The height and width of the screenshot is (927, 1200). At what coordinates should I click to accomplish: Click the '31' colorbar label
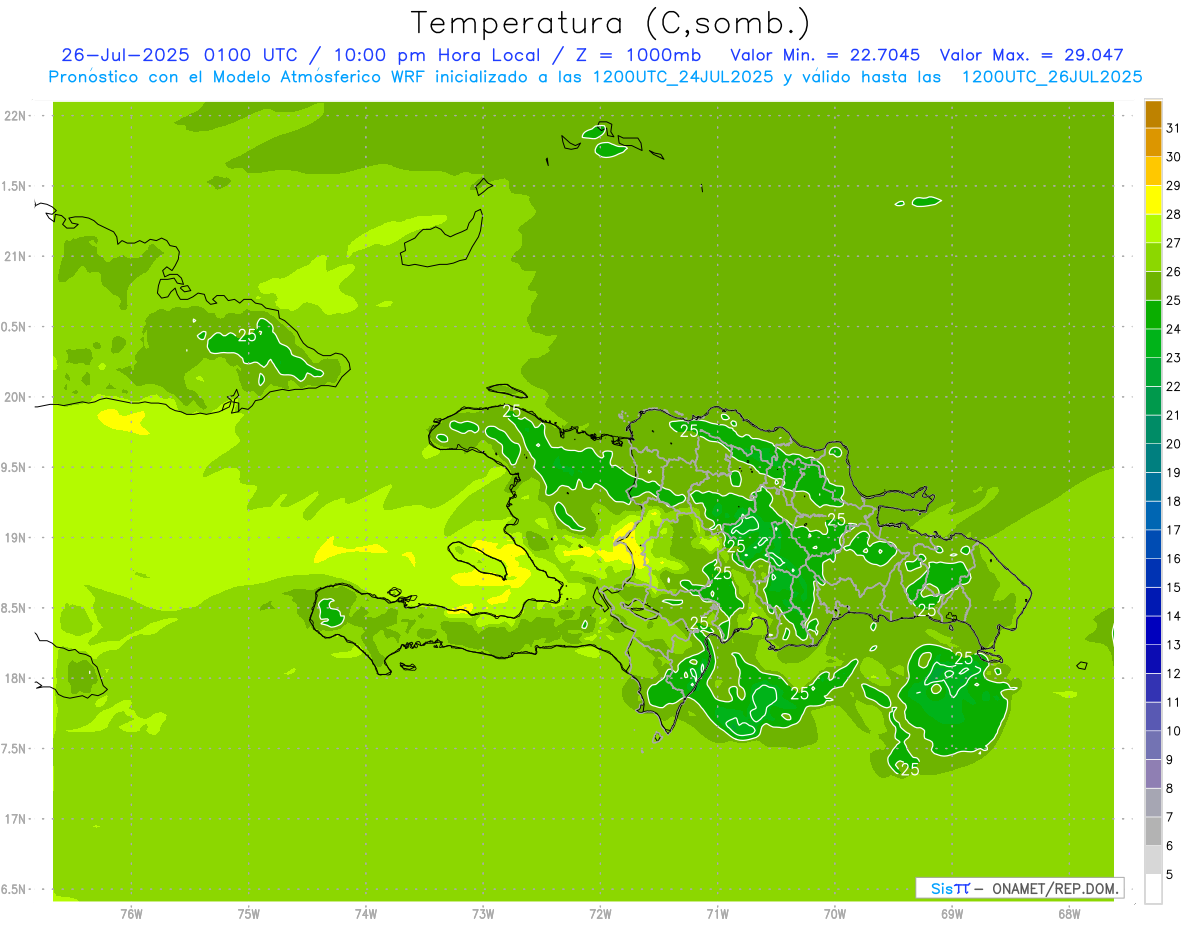pyautogui.click(x=1174, y=128)
